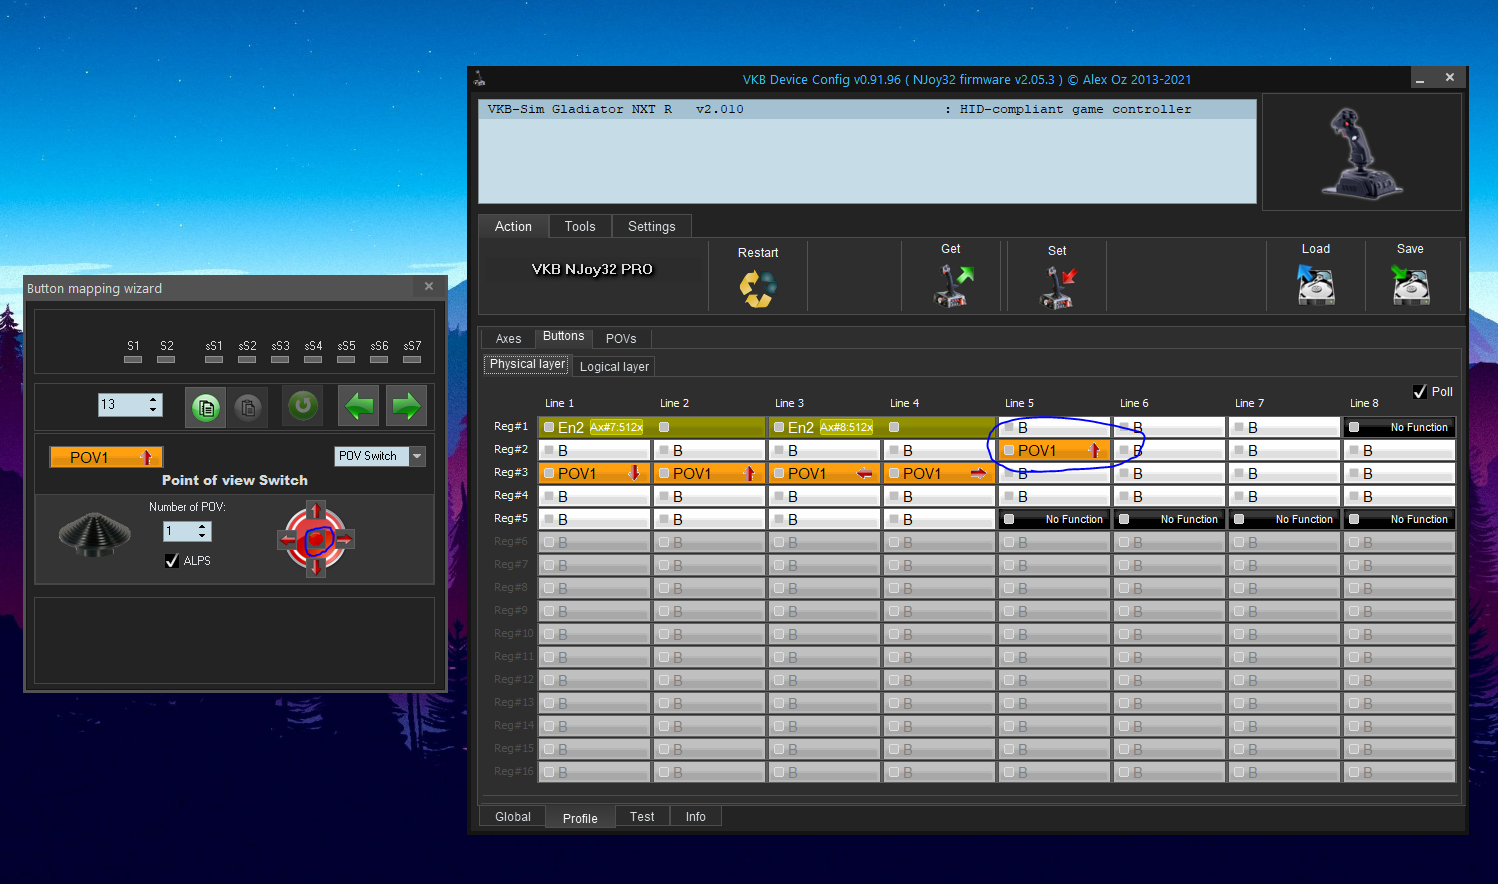
Task: Select Reg#4 Line 8 B cell
Action: [x=1399, y=496]
